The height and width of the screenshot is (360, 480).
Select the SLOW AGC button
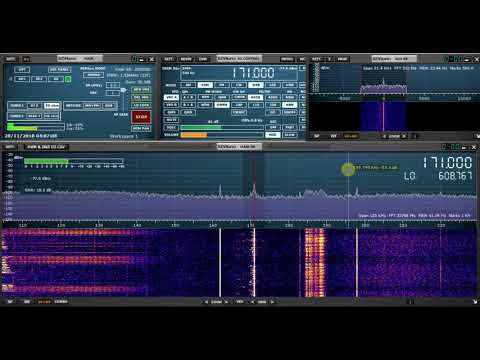point(290,135)
